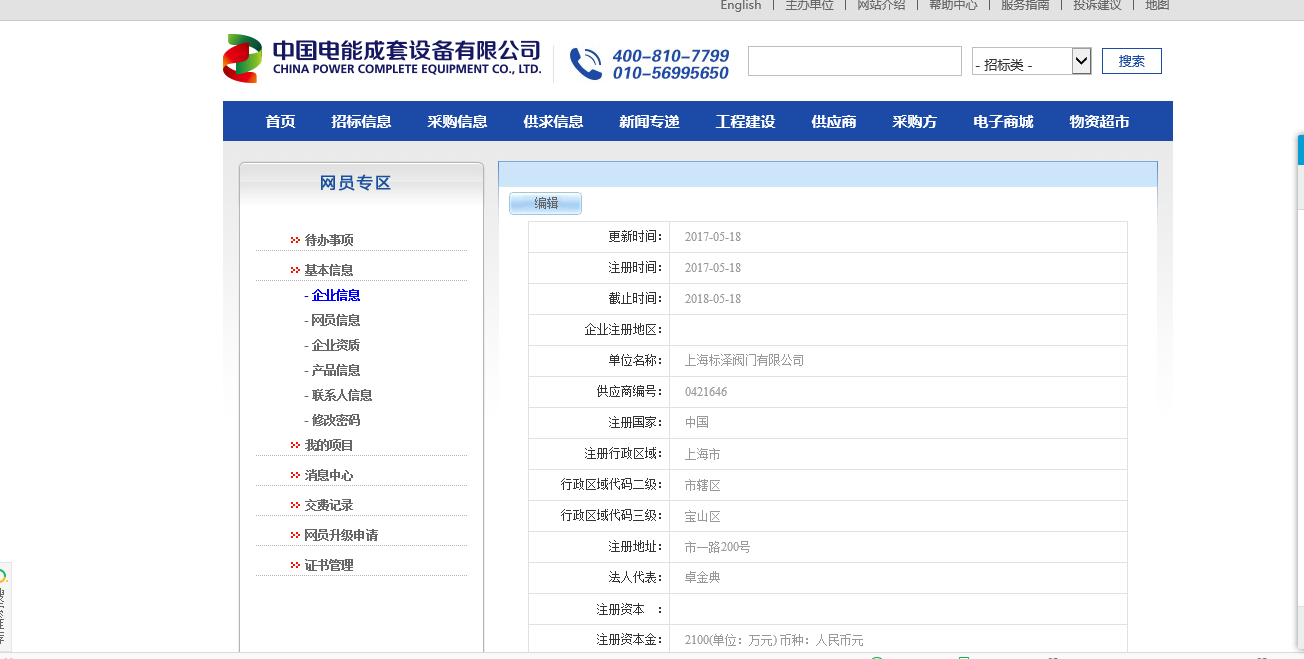Open the 主办单位 top link

click(x=809, y=5)
